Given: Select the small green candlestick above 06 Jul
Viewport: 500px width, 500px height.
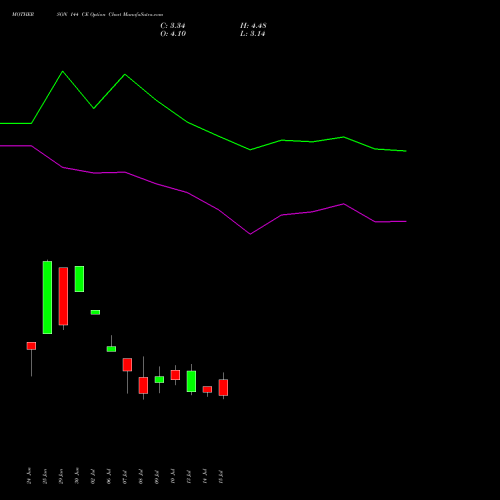Looking at the screenshot, I should 111,349.
